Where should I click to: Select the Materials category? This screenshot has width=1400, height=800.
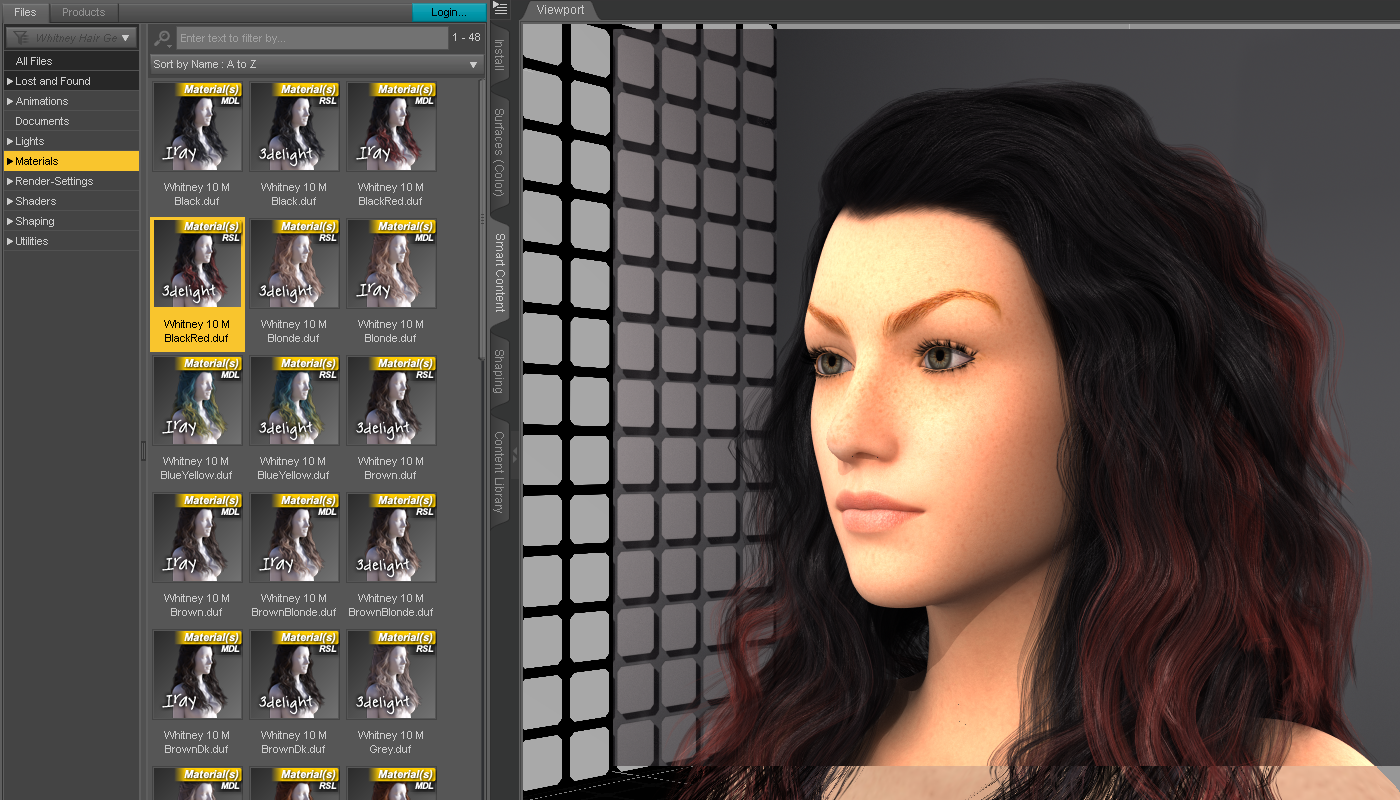(x=72, y=161)
